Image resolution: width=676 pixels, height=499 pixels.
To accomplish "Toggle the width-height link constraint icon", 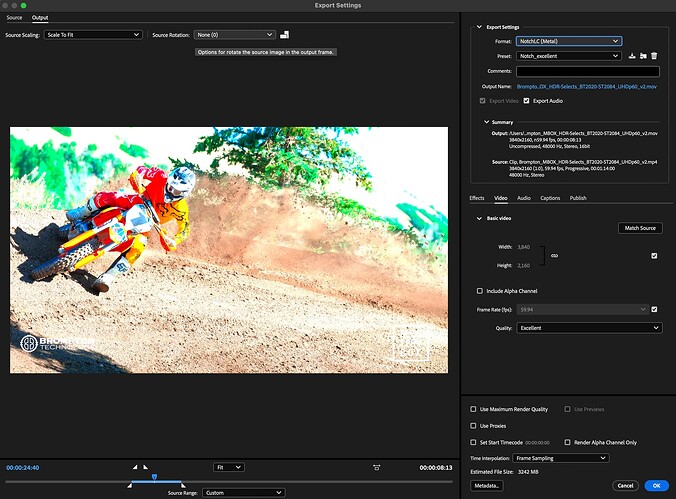I will click(x=554, y=256).
